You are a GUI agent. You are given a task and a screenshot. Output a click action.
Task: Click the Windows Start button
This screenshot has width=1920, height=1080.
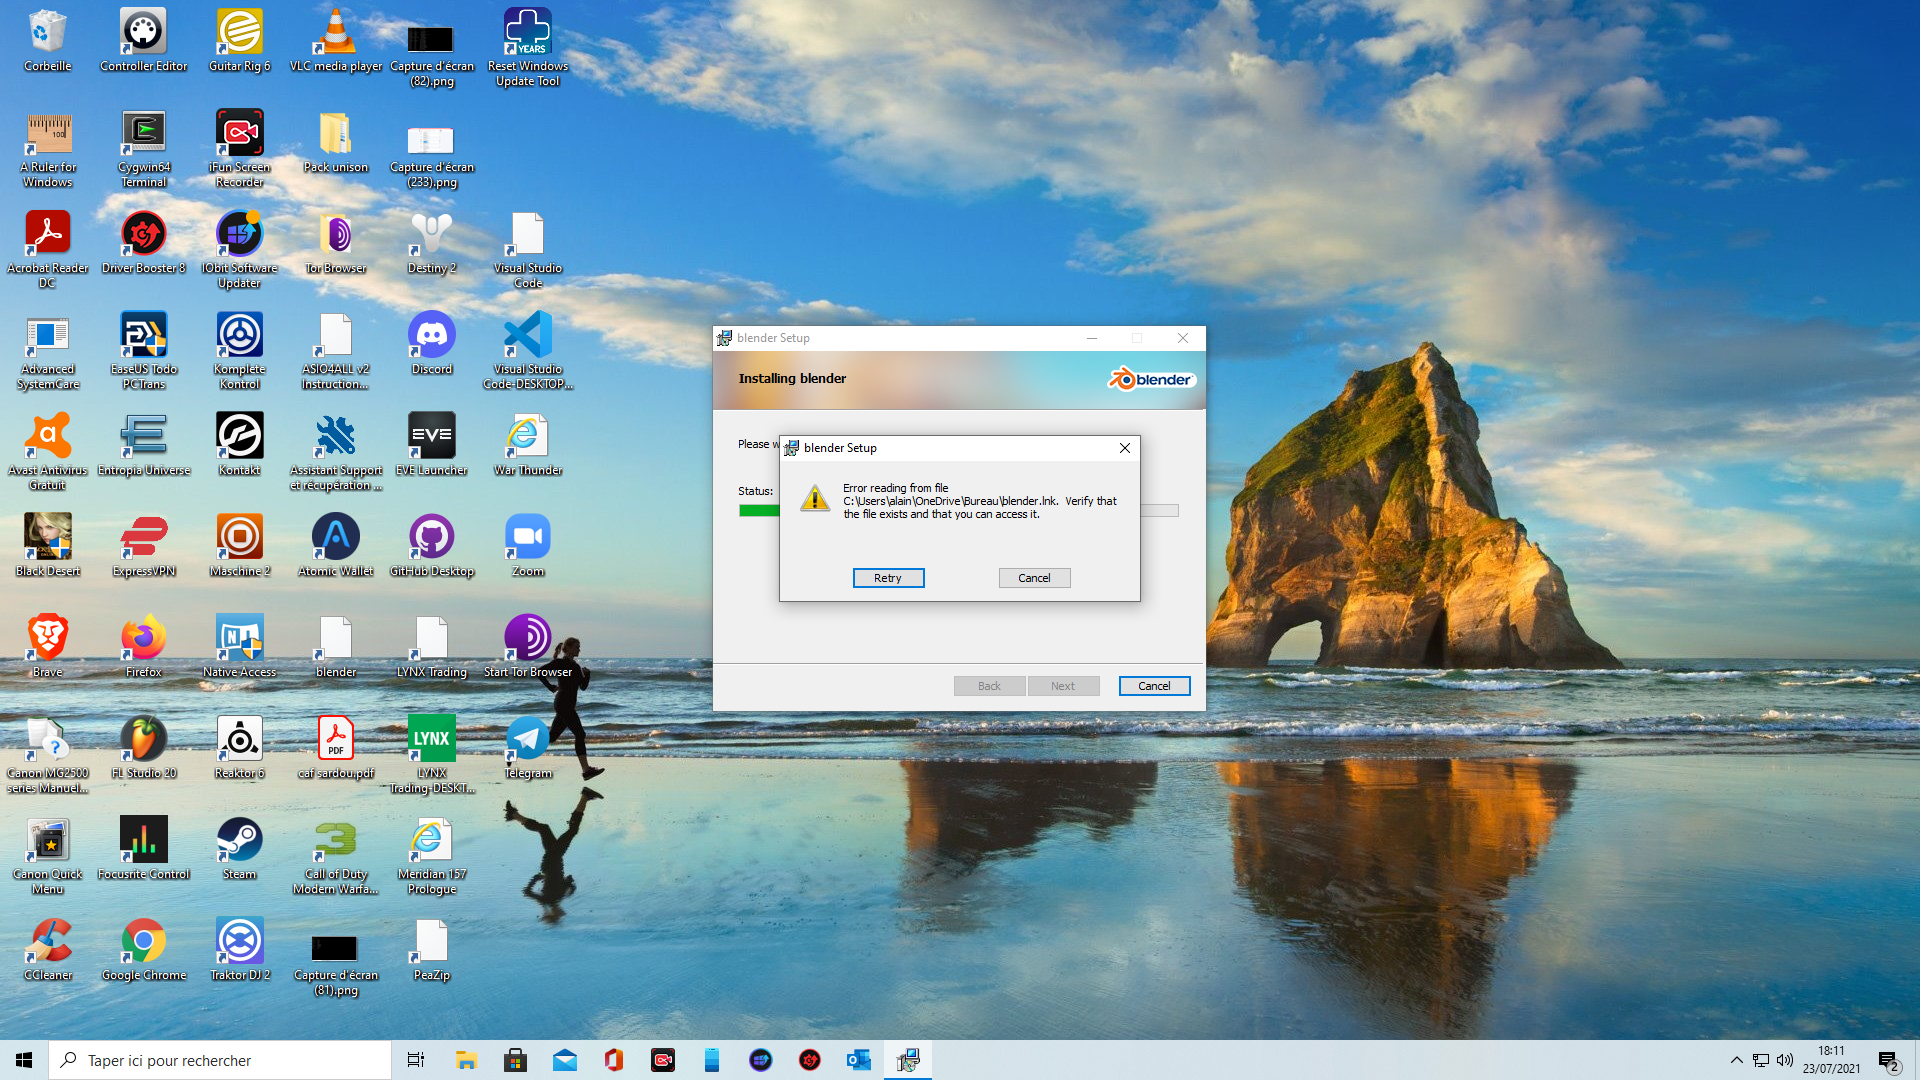(24, 1060)
